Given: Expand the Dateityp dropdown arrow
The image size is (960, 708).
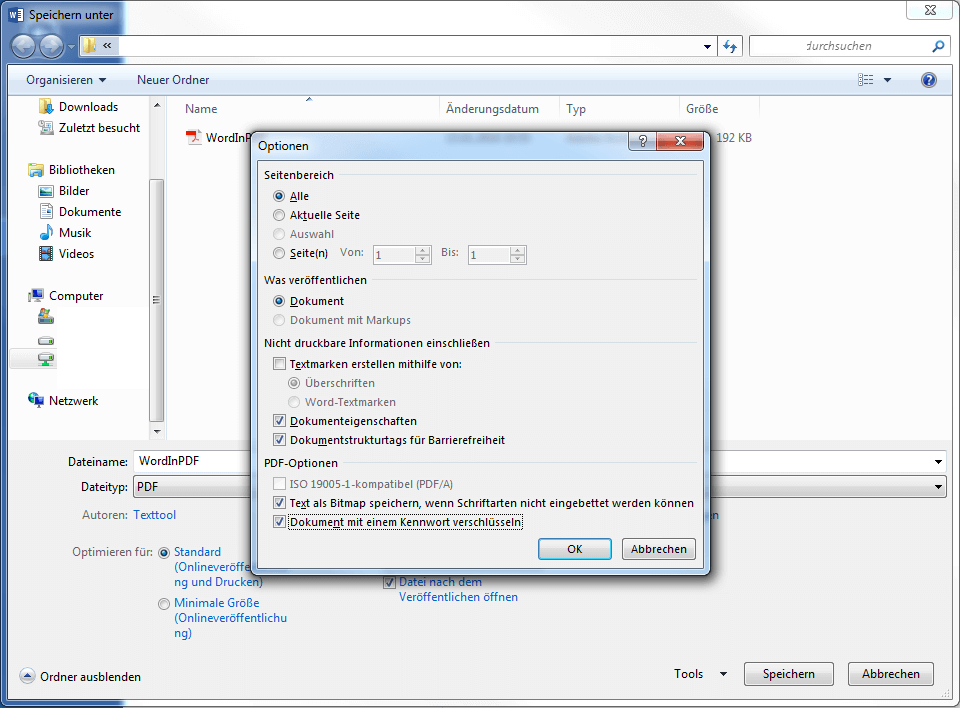Looking at the screenshot, I should point(938,487).
